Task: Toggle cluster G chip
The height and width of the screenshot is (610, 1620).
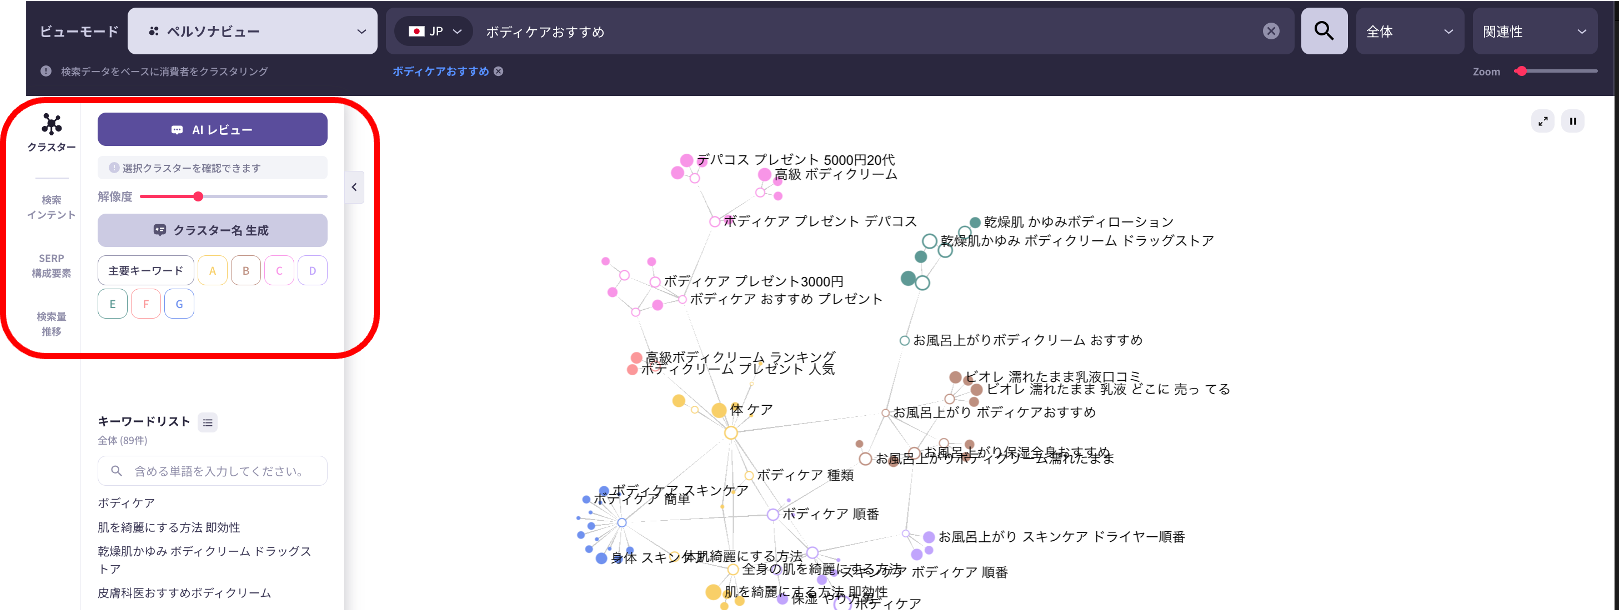Action: [179, 304]
